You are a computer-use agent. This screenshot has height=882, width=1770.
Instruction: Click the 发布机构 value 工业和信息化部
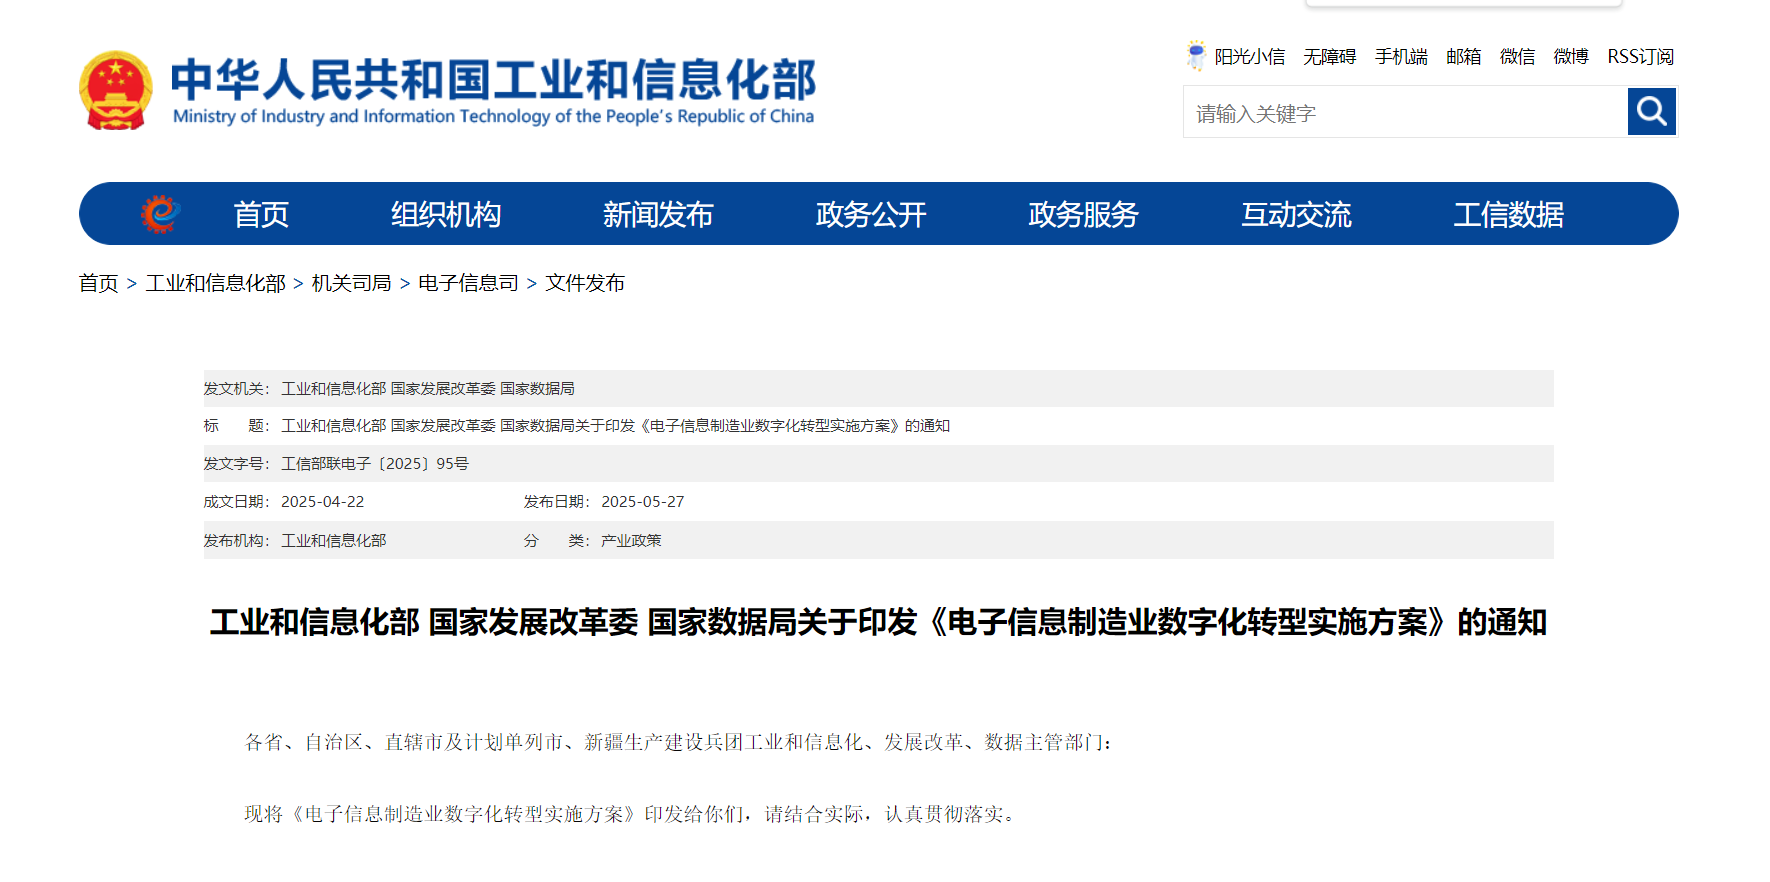pos(334,541)
